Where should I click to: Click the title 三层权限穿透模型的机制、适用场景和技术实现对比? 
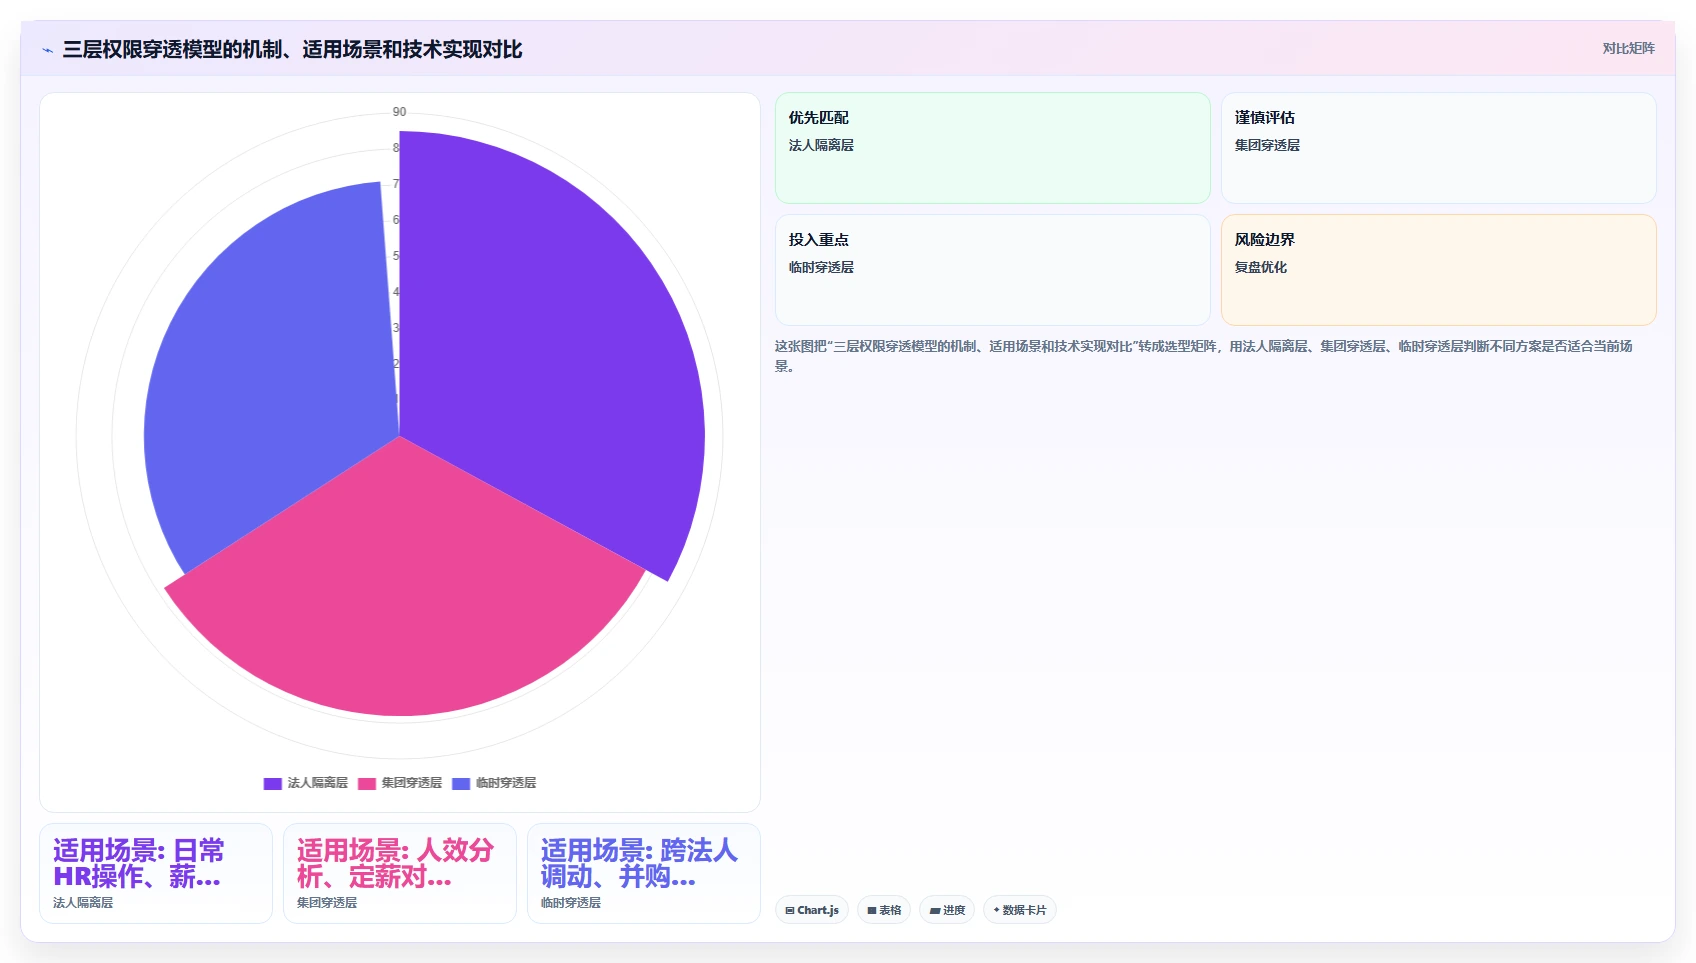292,49
